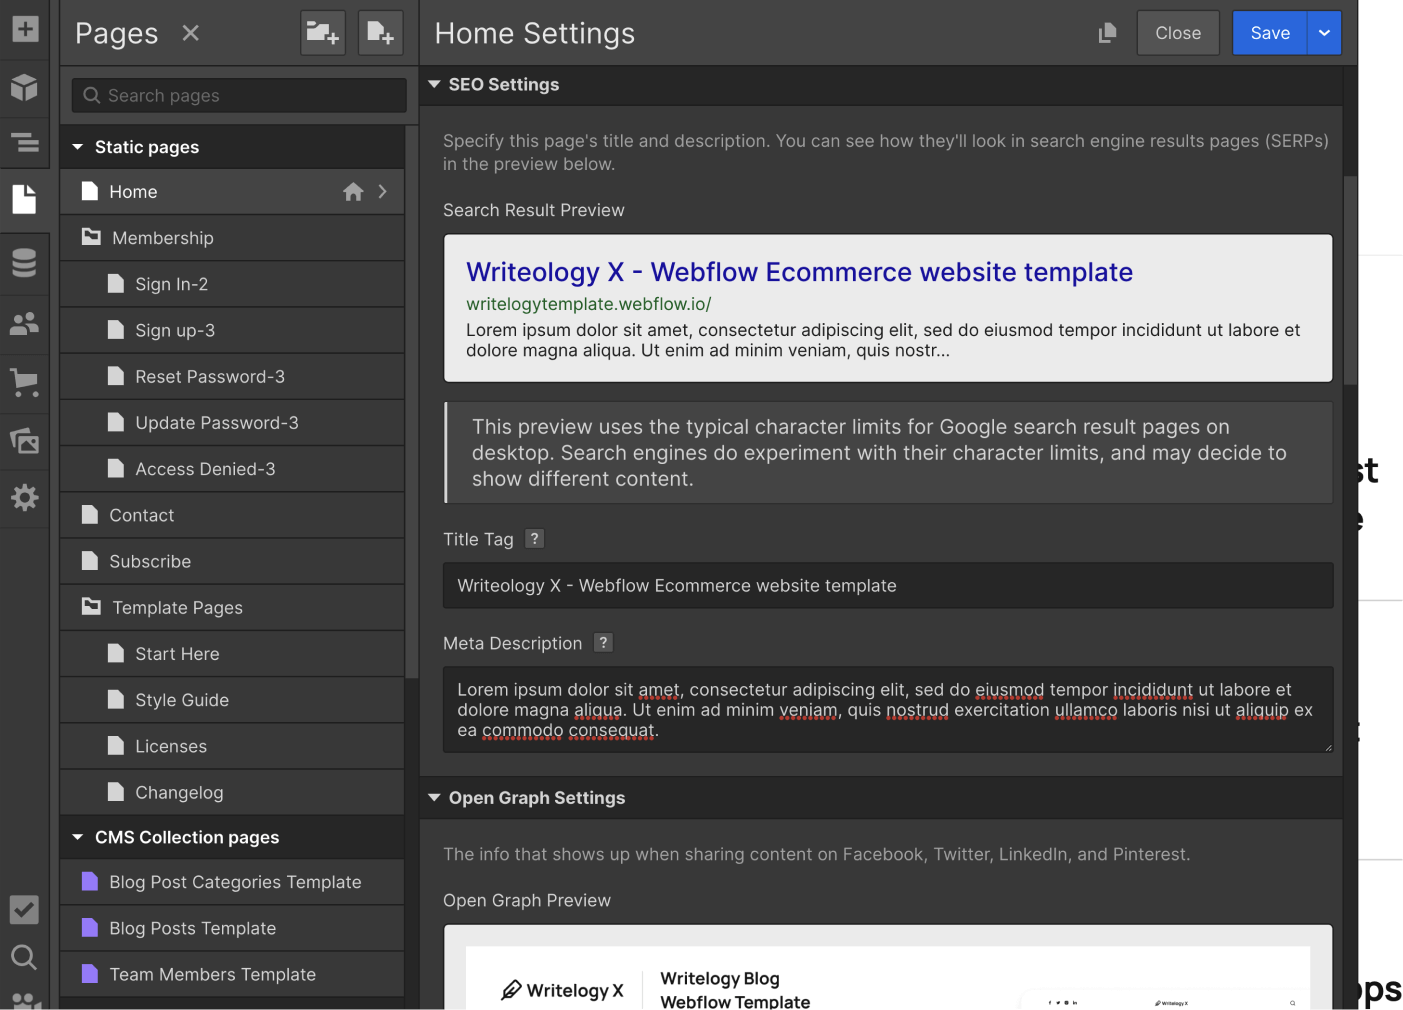Viewport: 1403px width, 1010px height.
Task: Click the search preview title link
Action: [x=799, y=272]
